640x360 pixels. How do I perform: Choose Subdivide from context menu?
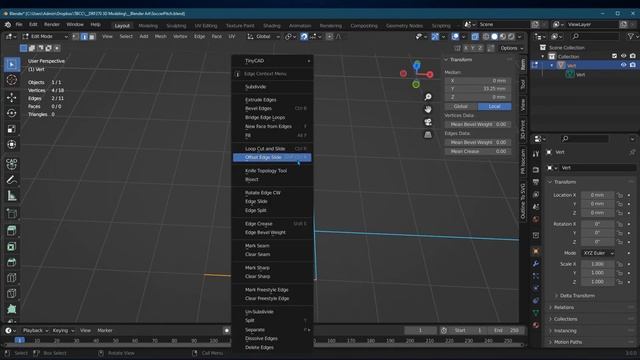(x=273, y=87)
